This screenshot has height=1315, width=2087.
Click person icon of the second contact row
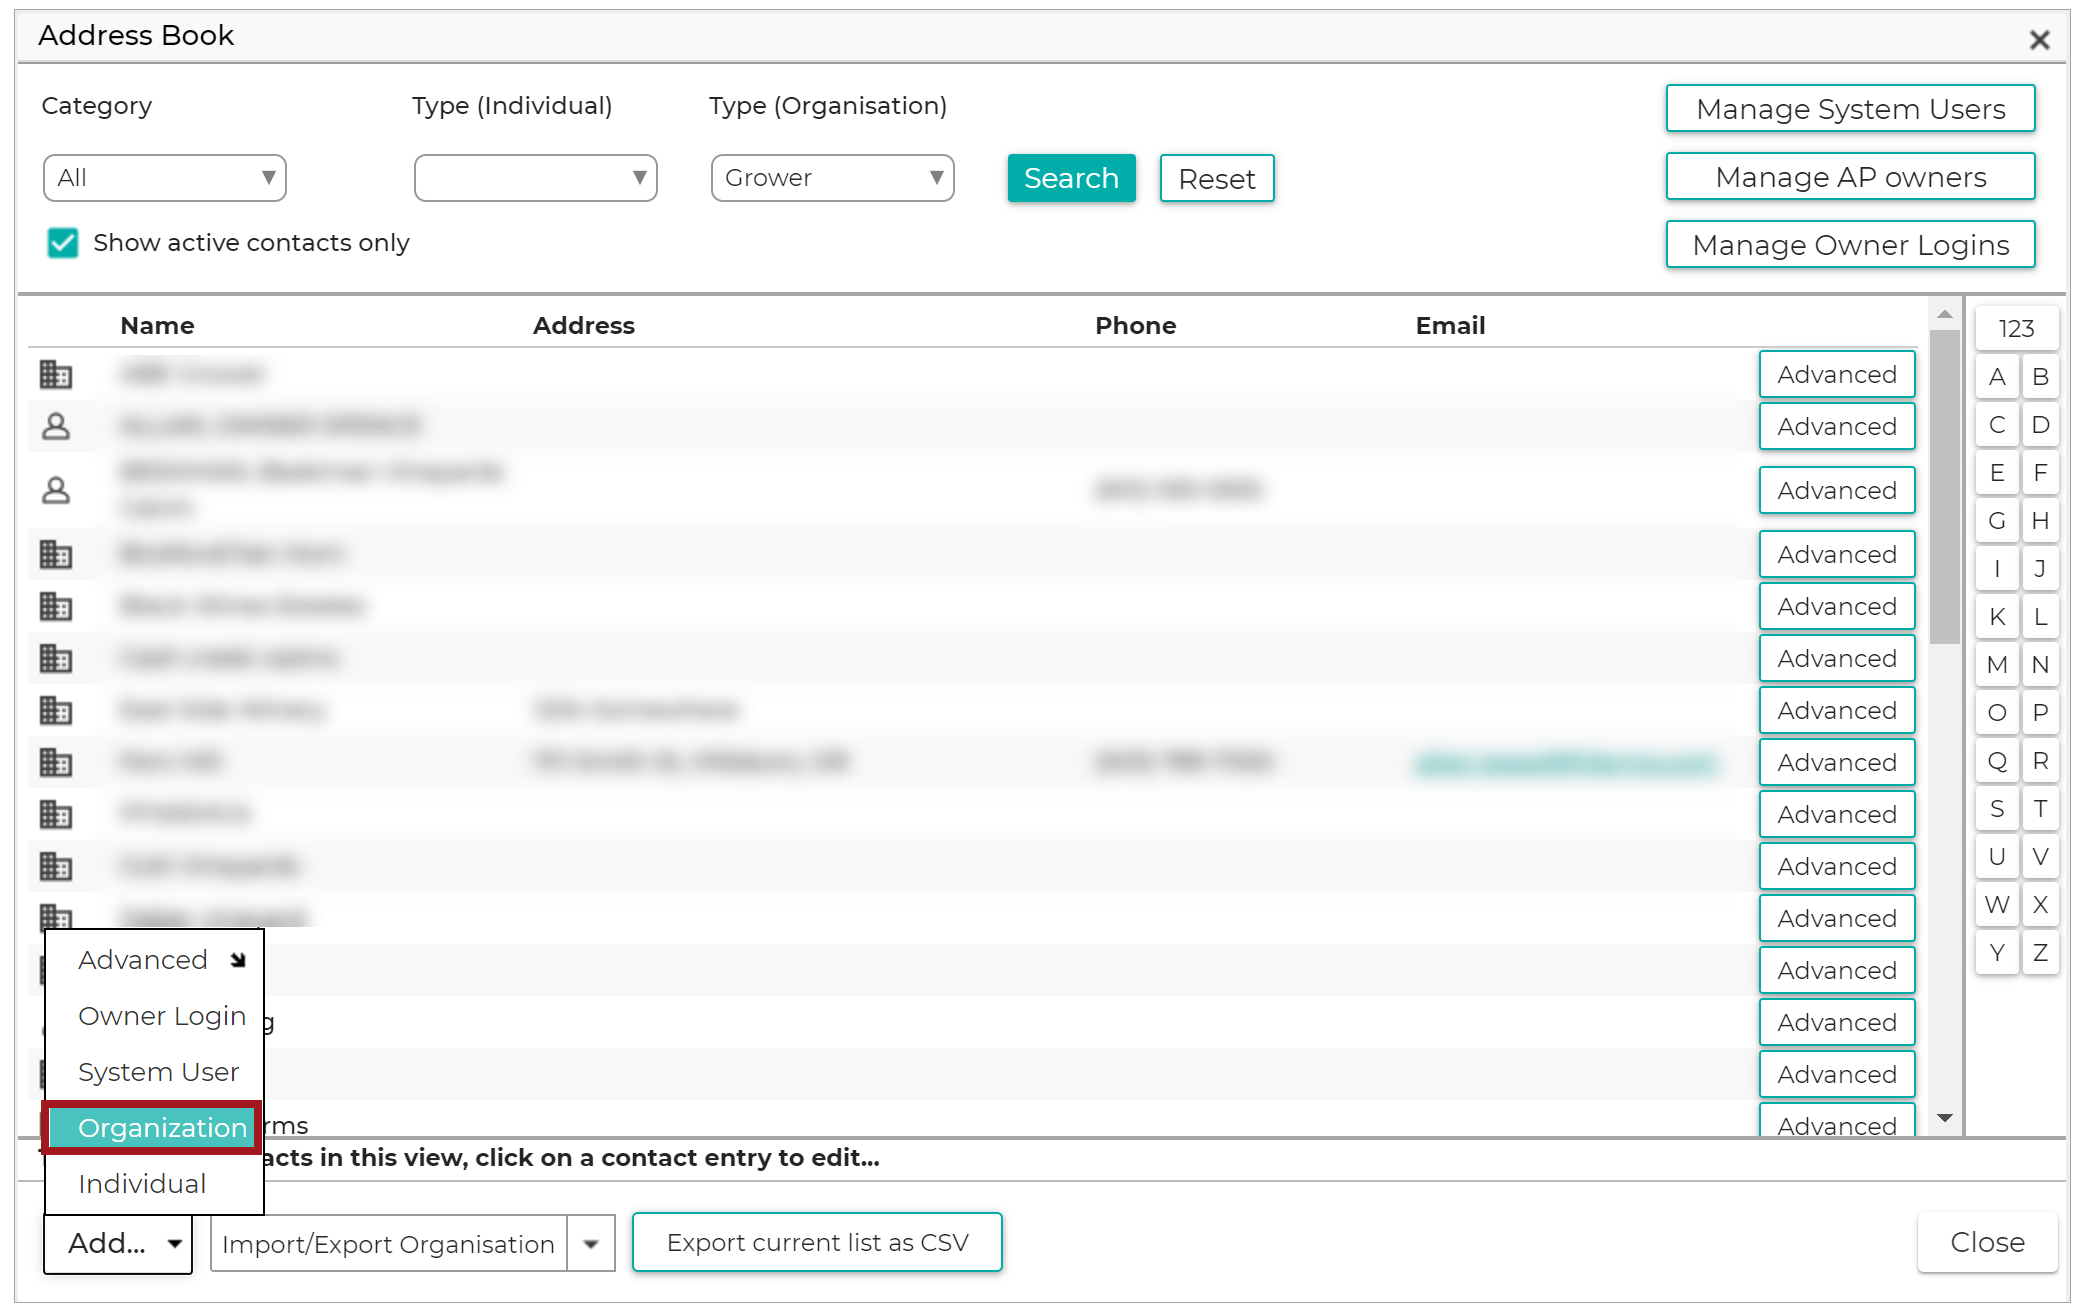click(56, 427)
